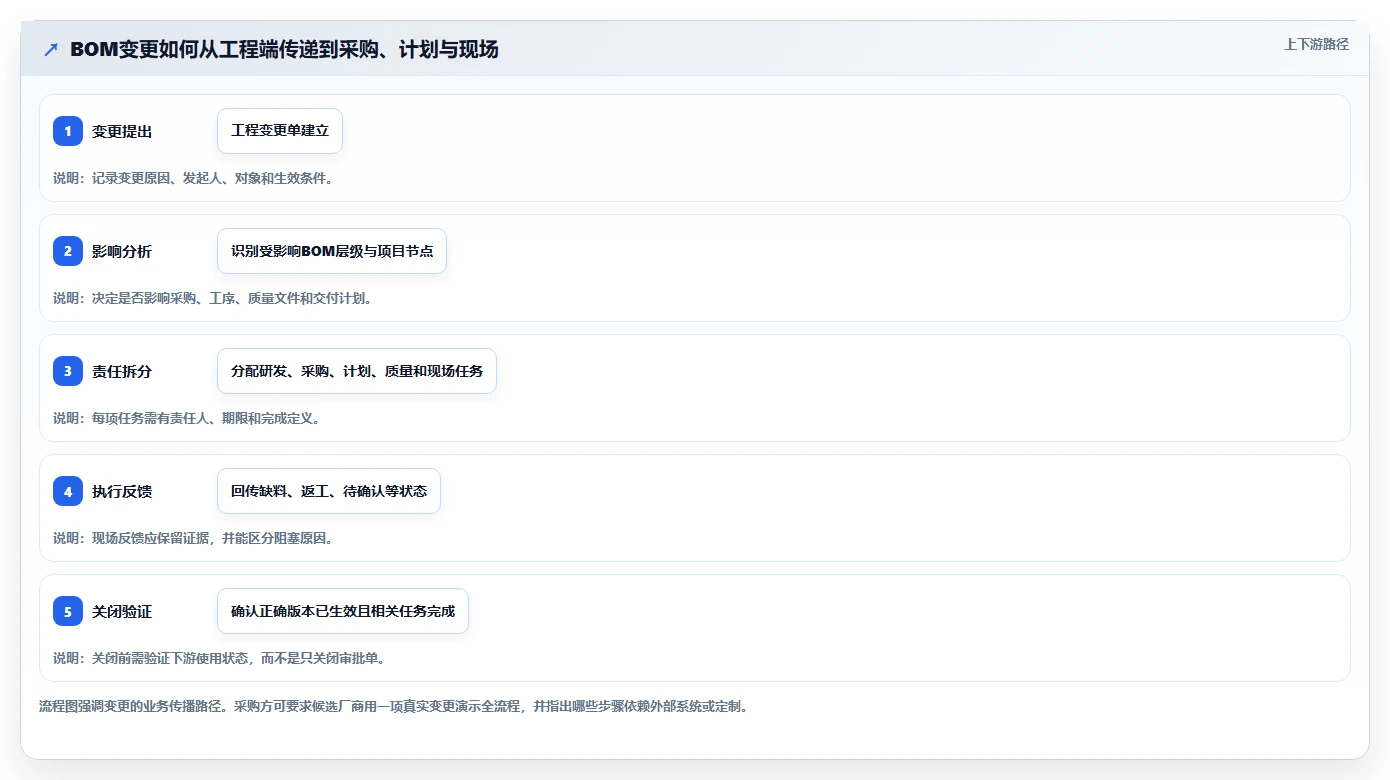The height and width of the screenshot is (780, 1390).
Task: Click the 上下游路径 label
Action: 1316,44
